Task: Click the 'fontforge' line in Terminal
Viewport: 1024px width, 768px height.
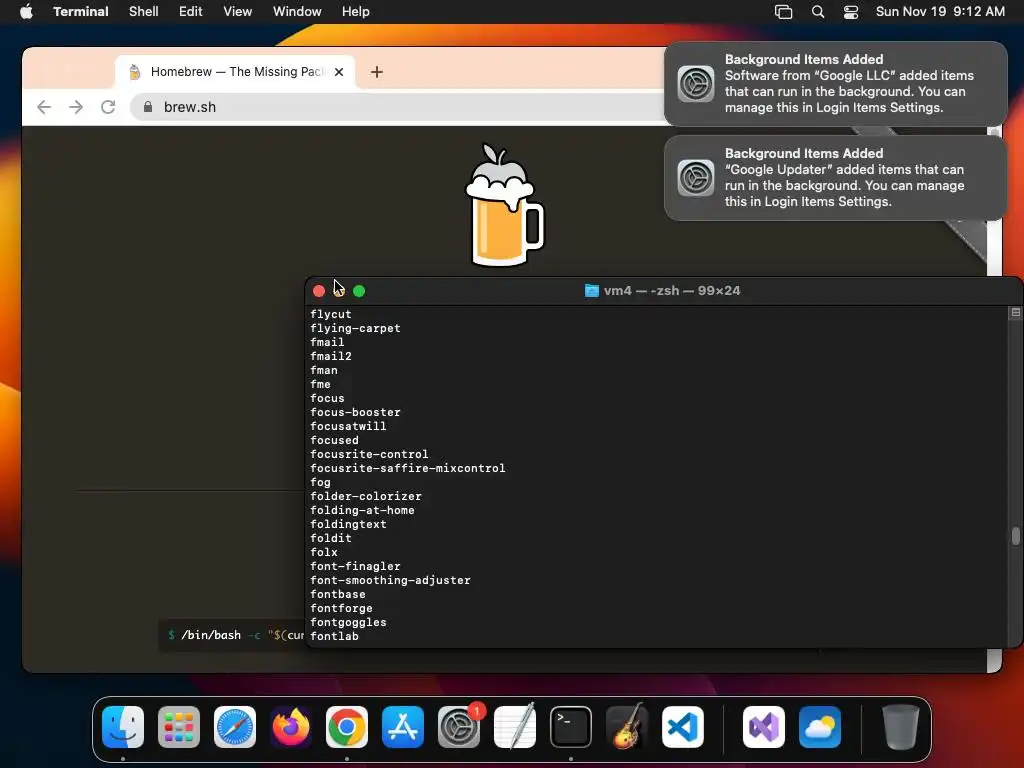Action: point(341,608)
